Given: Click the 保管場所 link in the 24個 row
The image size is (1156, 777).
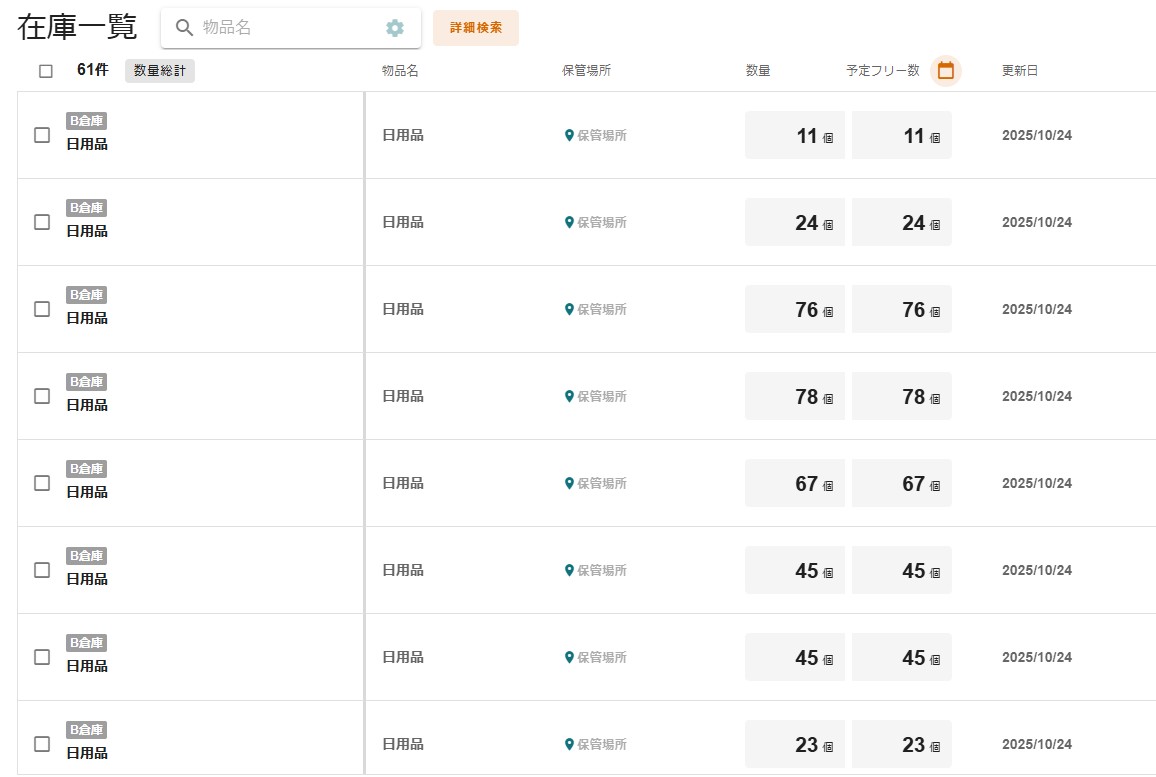Looking at the screenshot, I should click(601, 223).
